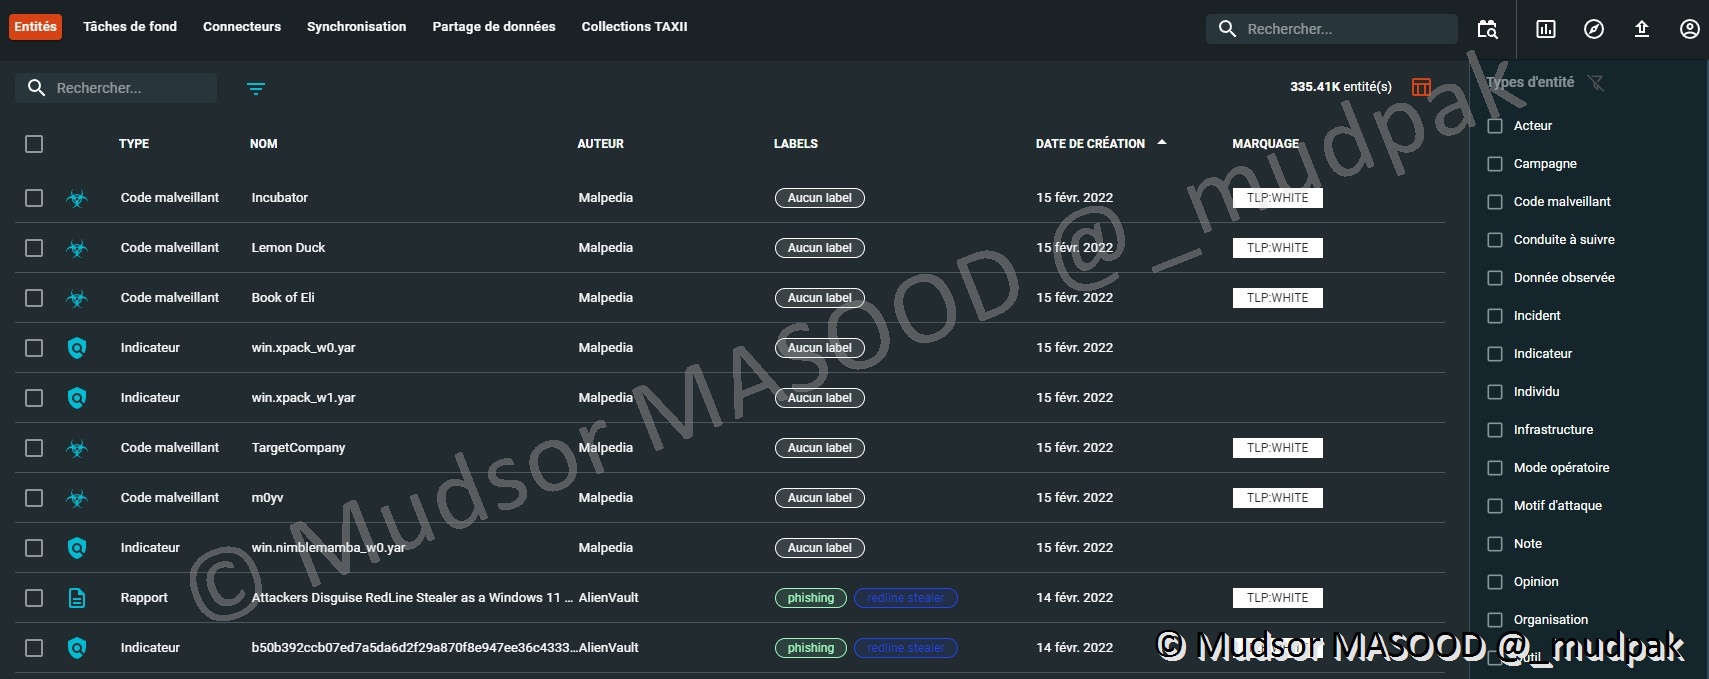Clear entity type filters icon
The height and width of the screenshot is (679, 1709).
pyautogui.click(x=1596, y=83)
